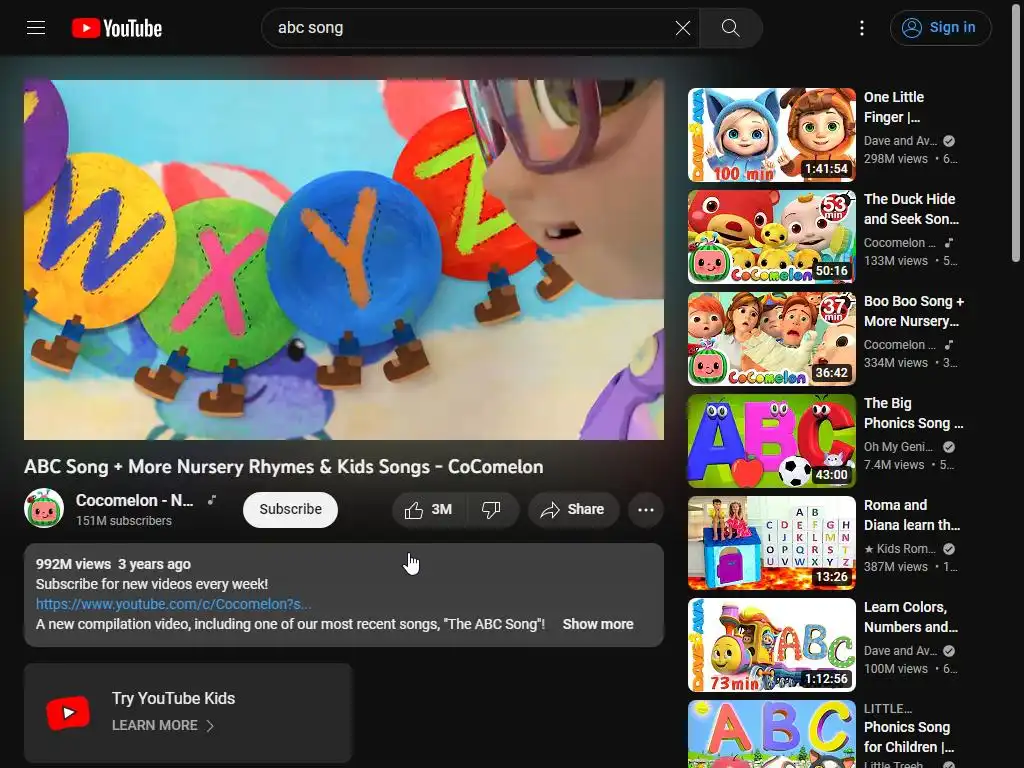Click Phonics Song for Children title

[x=909, y=737]
